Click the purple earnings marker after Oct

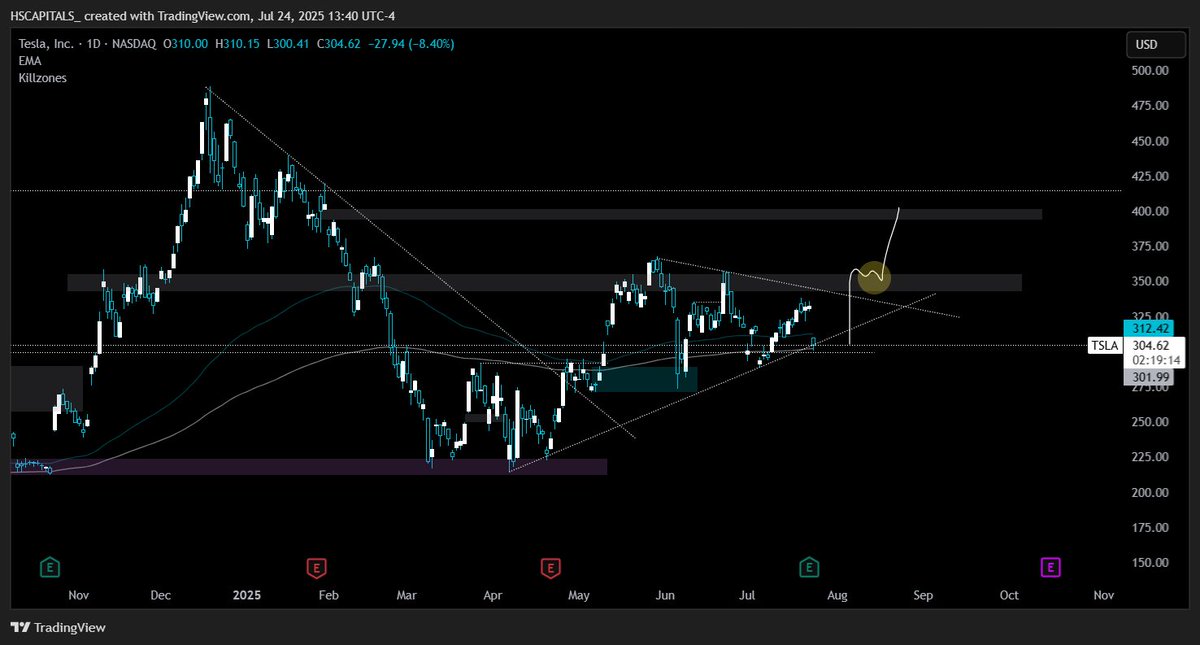[x=1050, y=568]
